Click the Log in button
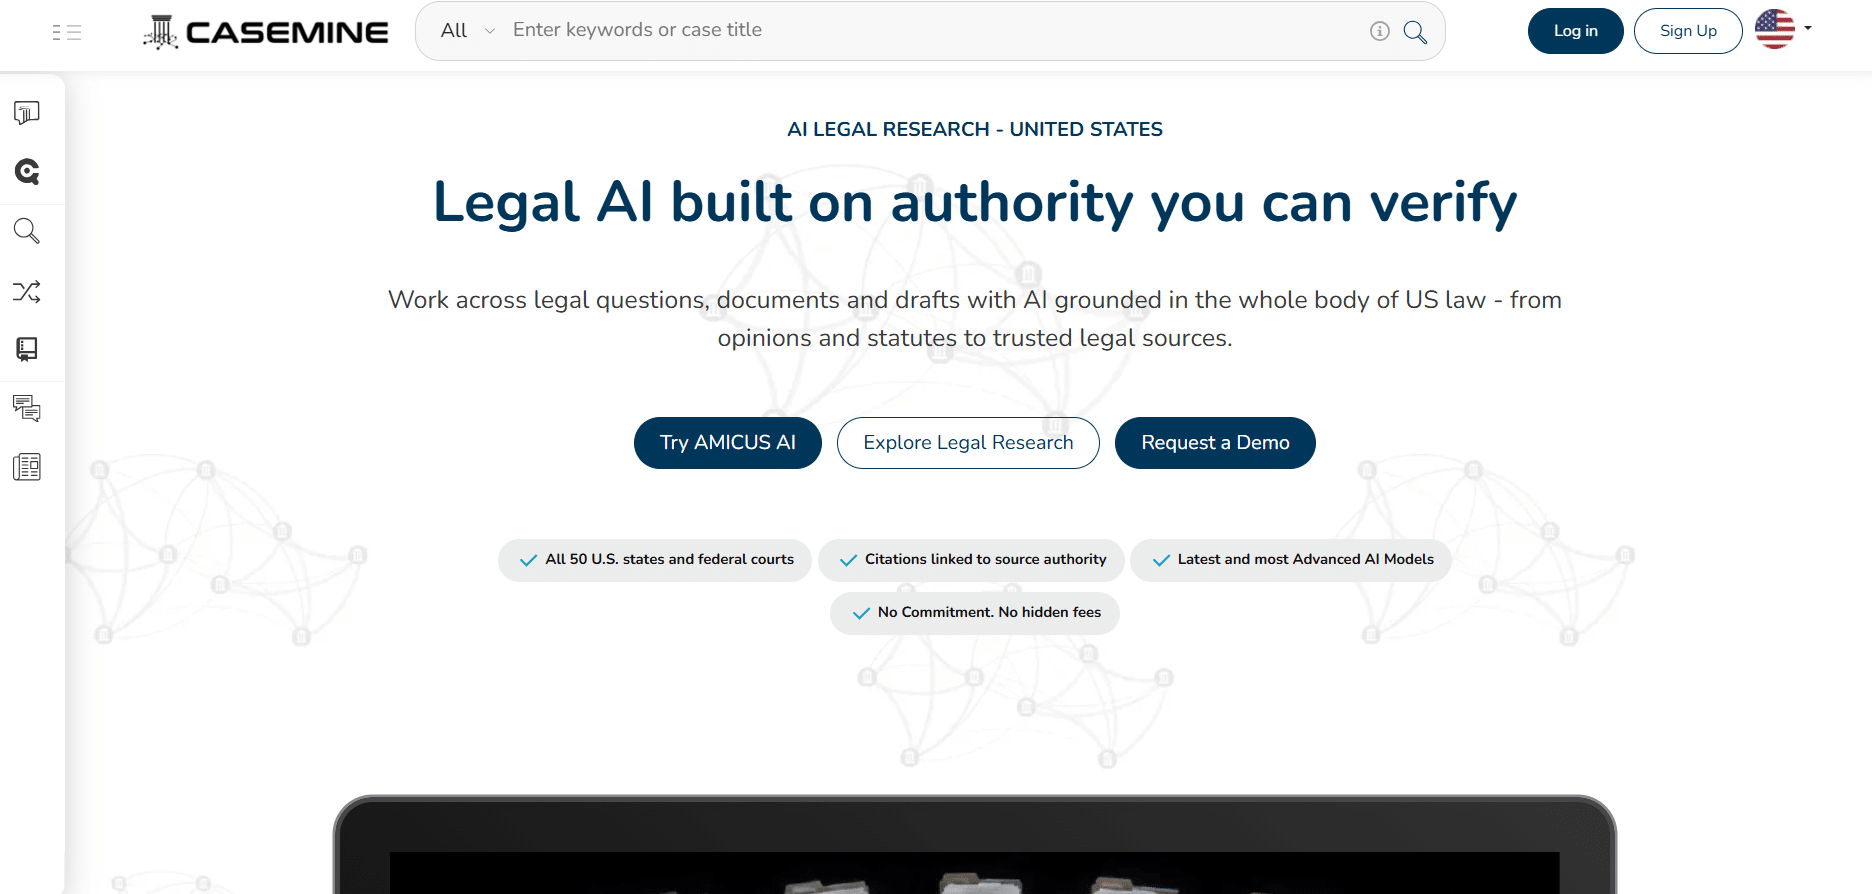The width and height of the screenshot is (1872, 894). (x=1575, y=31)
